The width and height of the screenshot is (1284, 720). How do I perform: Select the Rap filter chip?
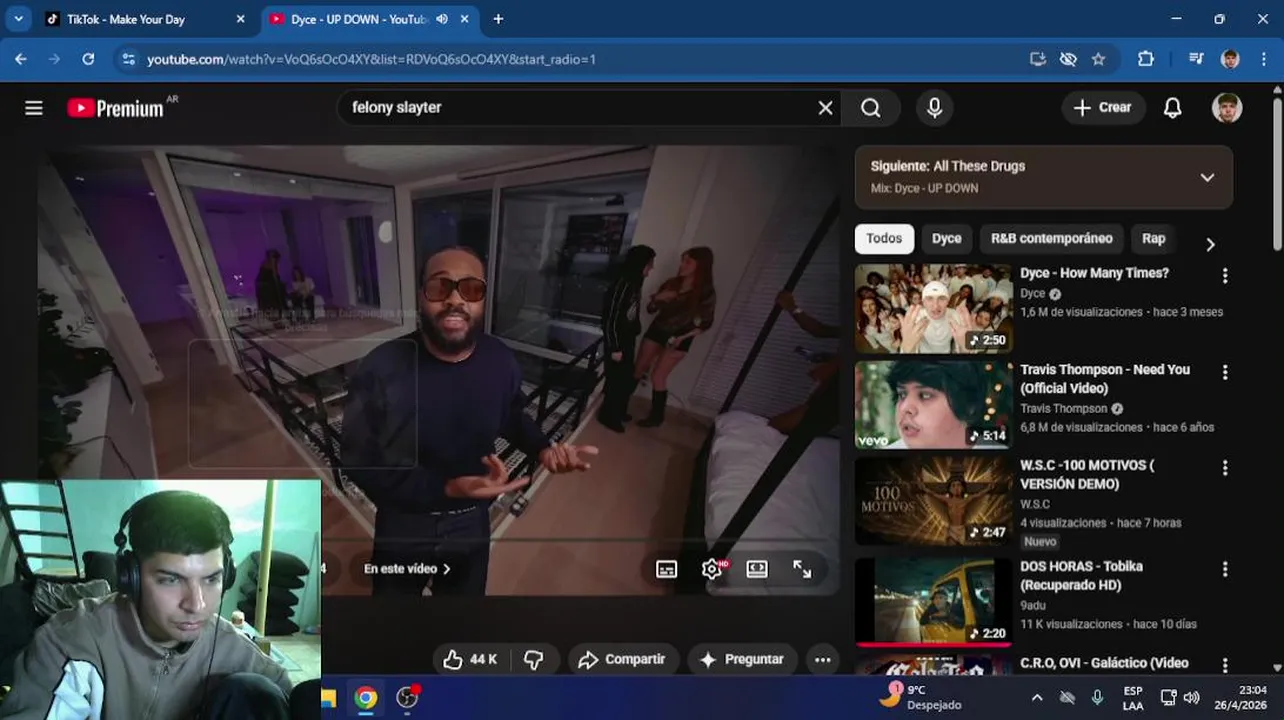click(x=1153, y=239)
